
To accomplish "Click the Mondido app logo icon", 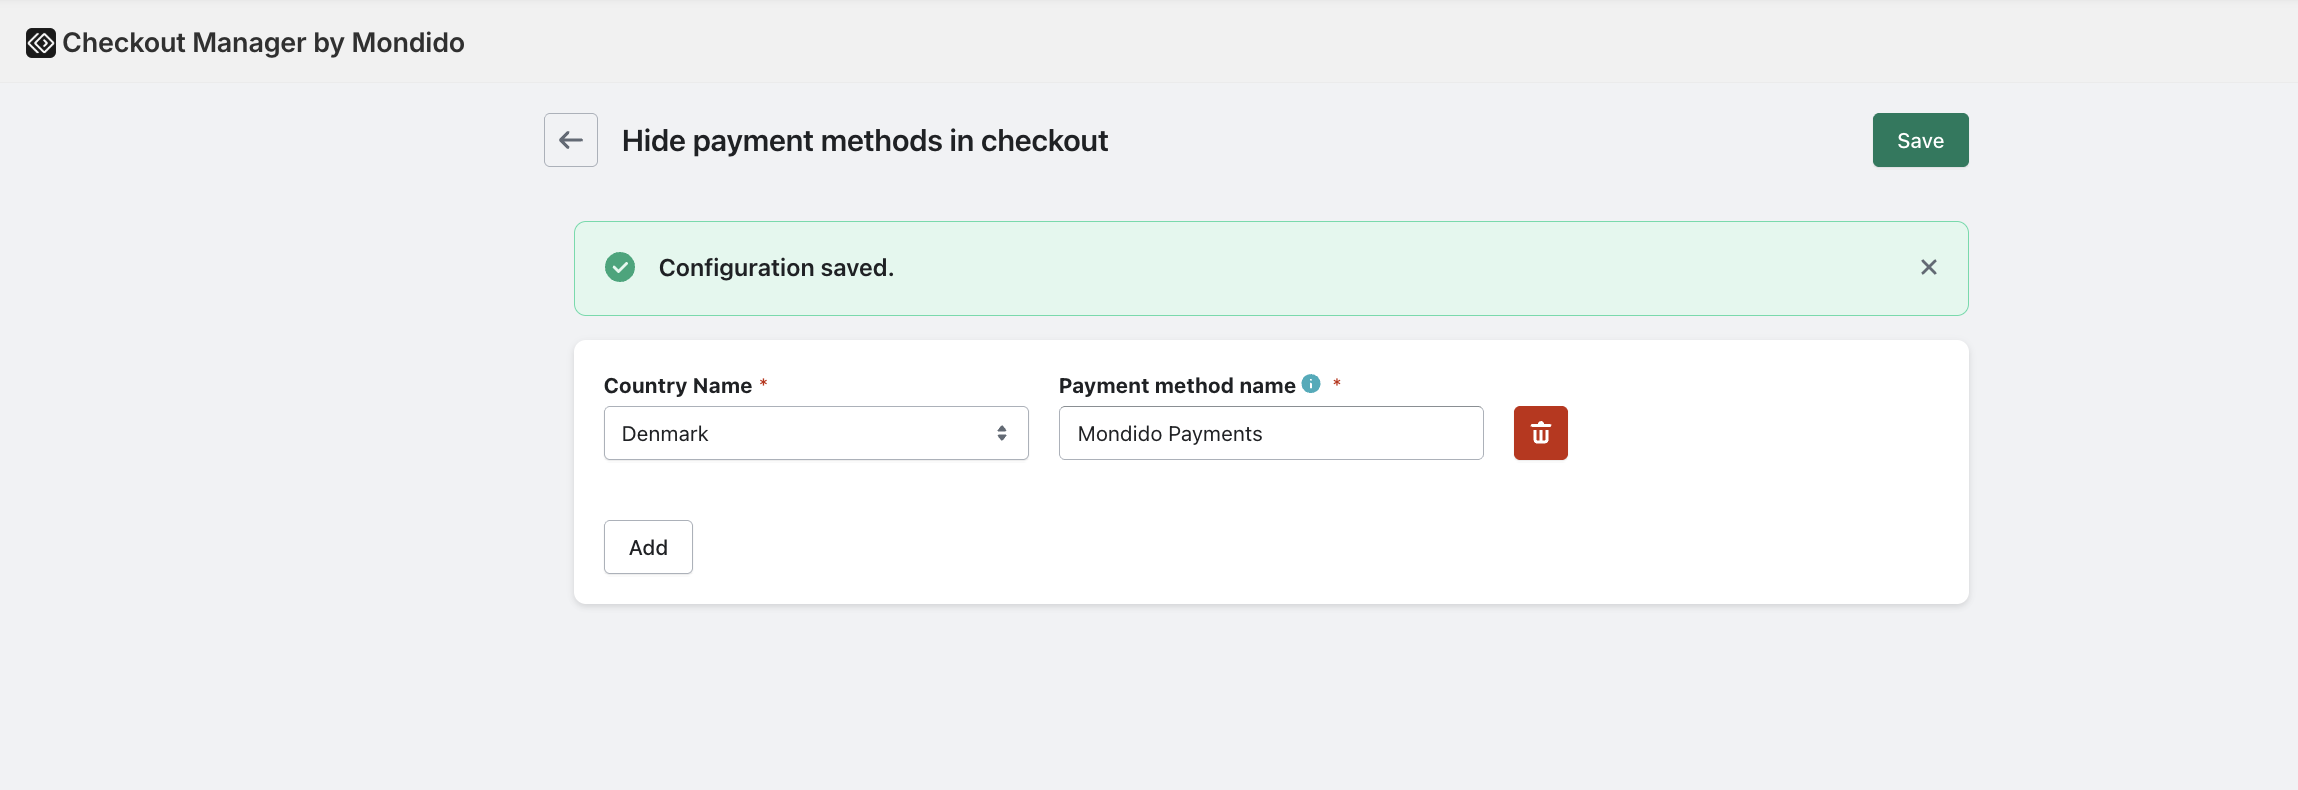I will [x=41, y=43].
